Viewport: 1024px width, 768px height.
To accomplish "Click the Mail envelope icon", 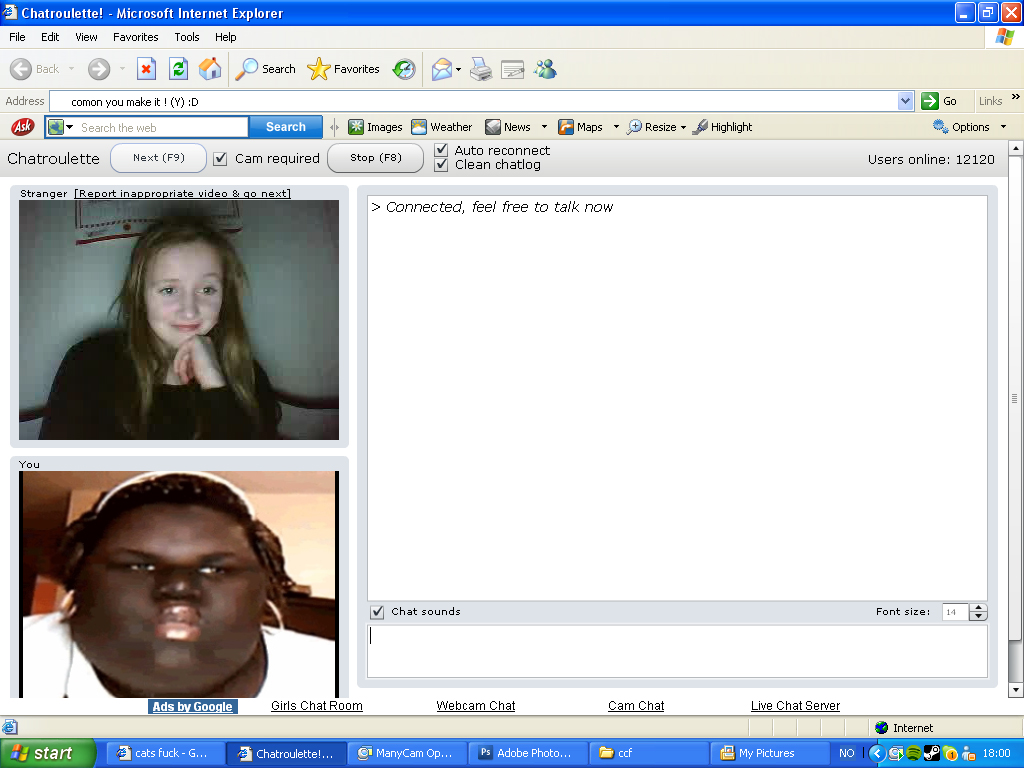I will 441,69.
